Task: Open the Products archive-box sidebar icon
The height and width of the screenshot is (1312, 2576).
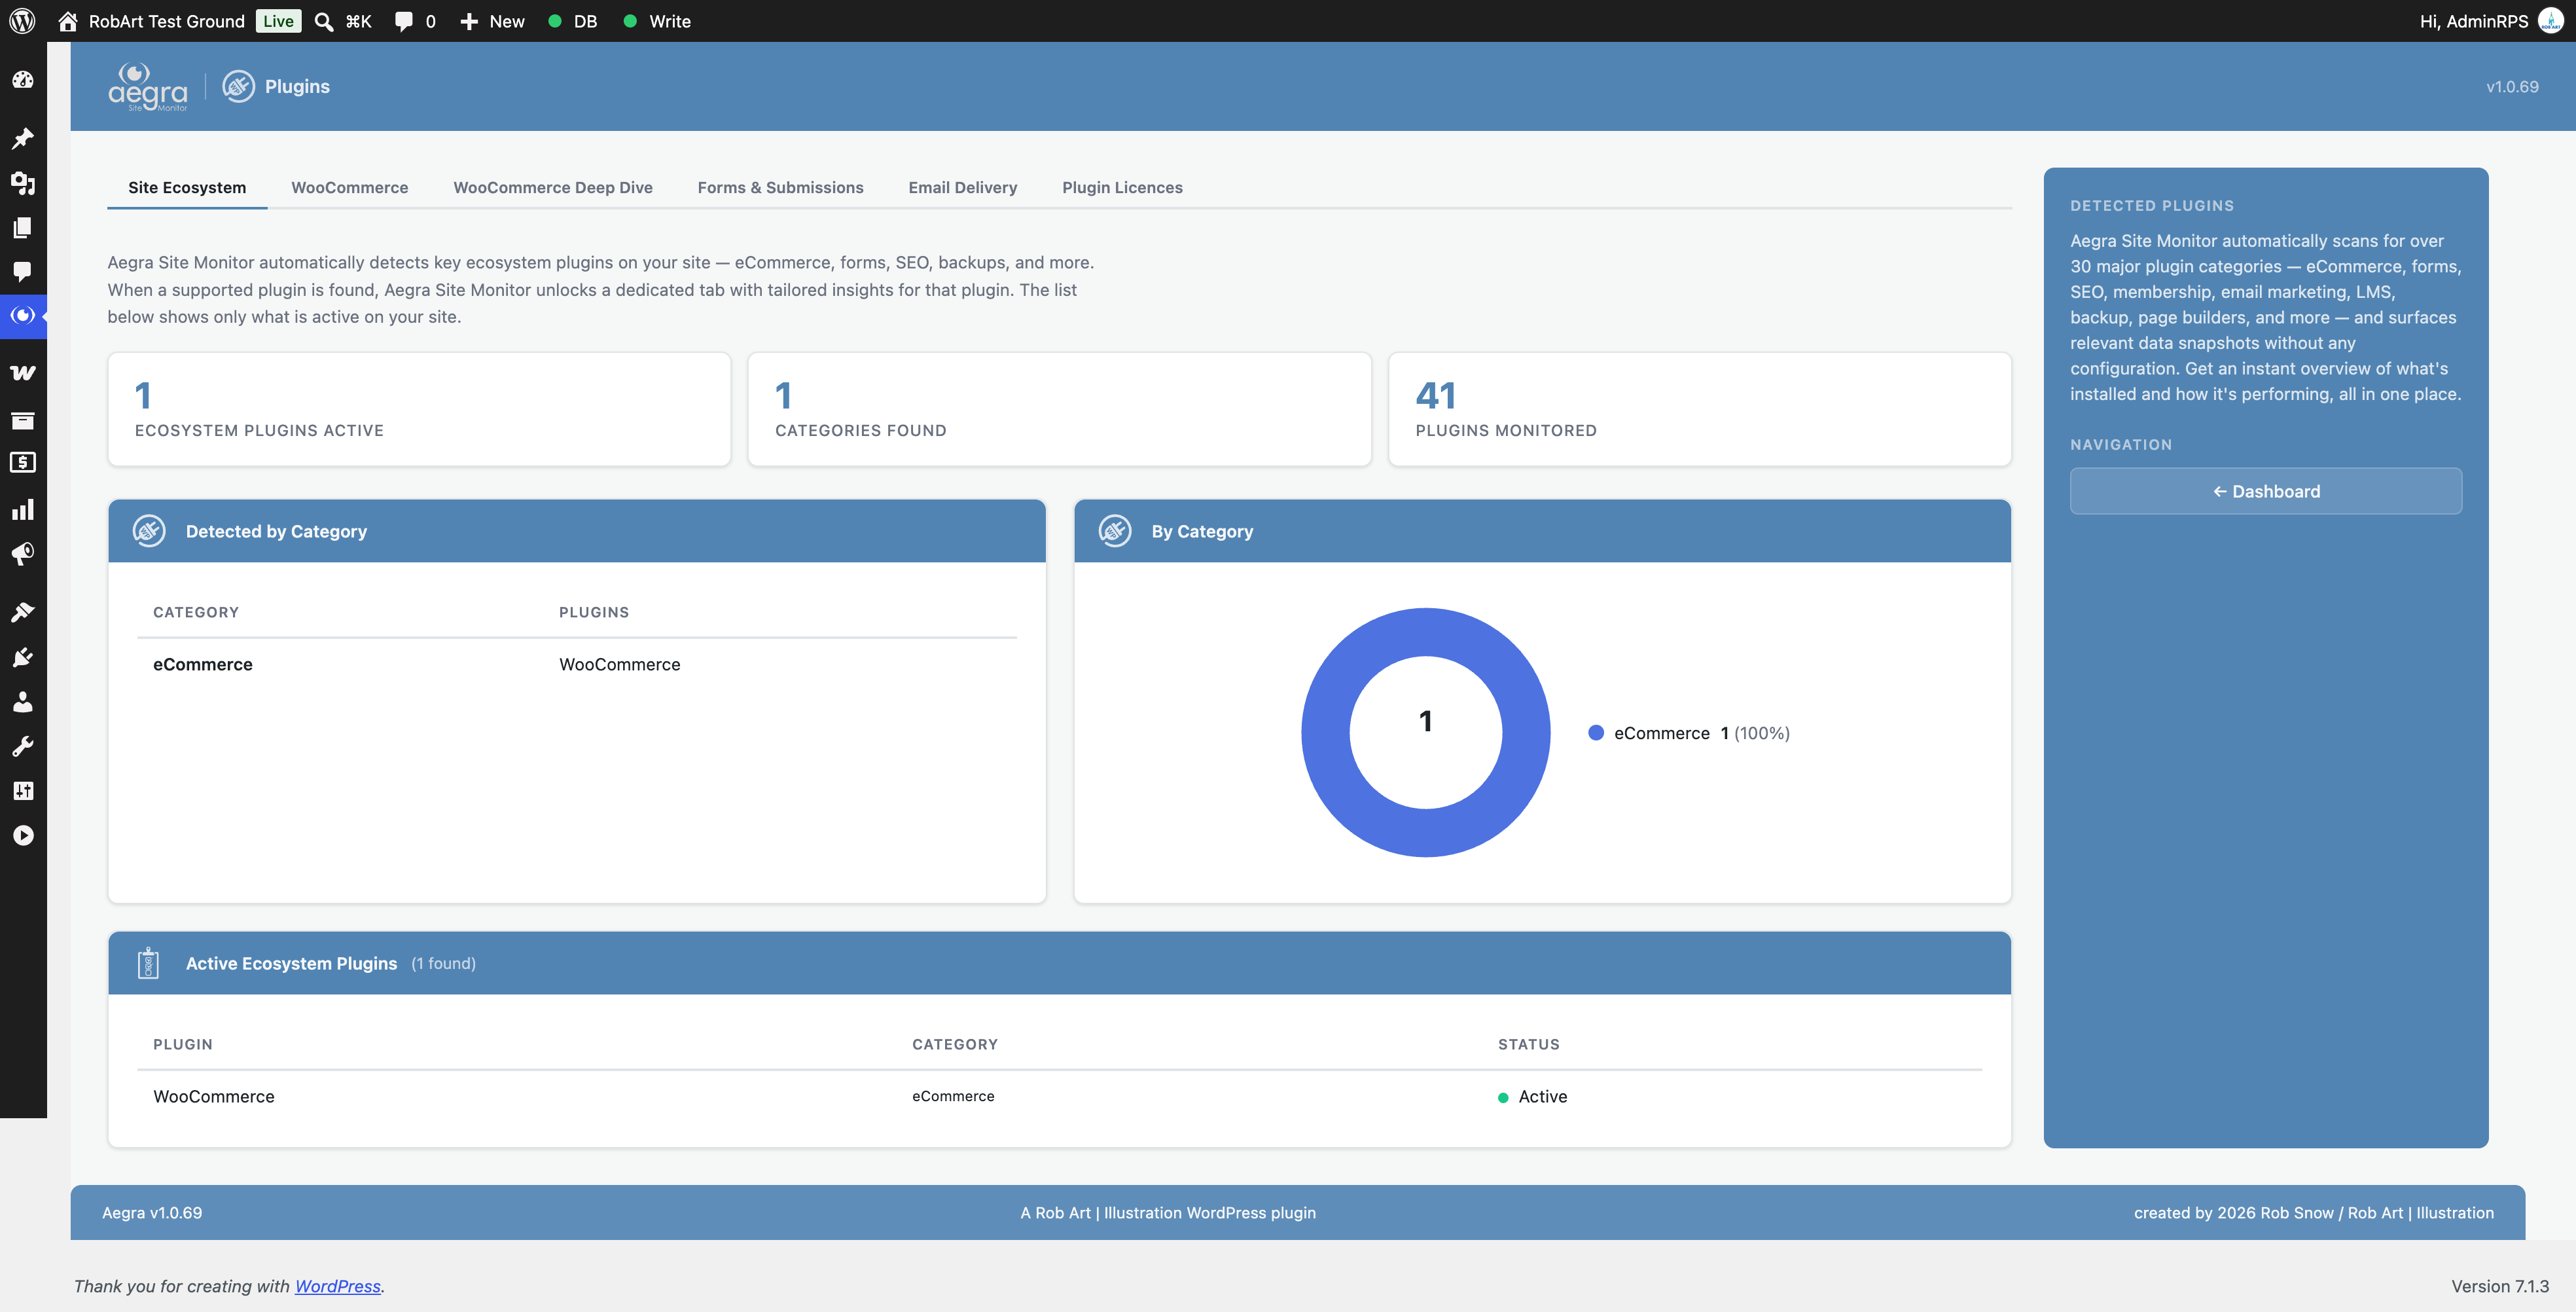Action: click(x=23, y=420)
